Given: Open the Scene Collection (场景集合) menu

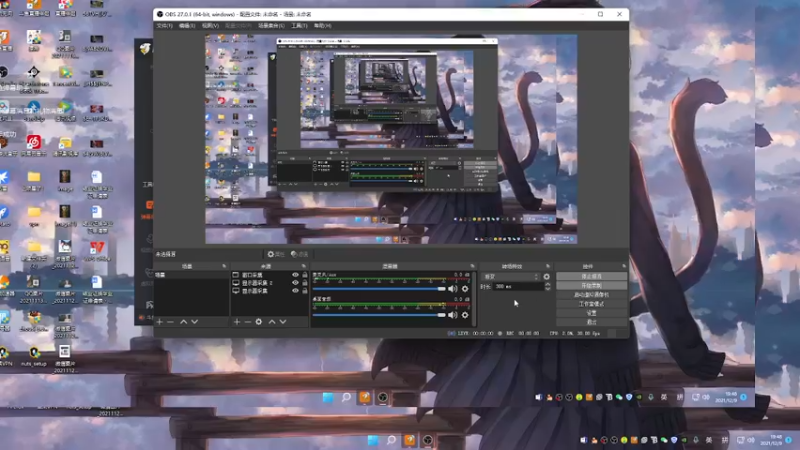Looking at the screenshot, I should [x=271, y=26].
